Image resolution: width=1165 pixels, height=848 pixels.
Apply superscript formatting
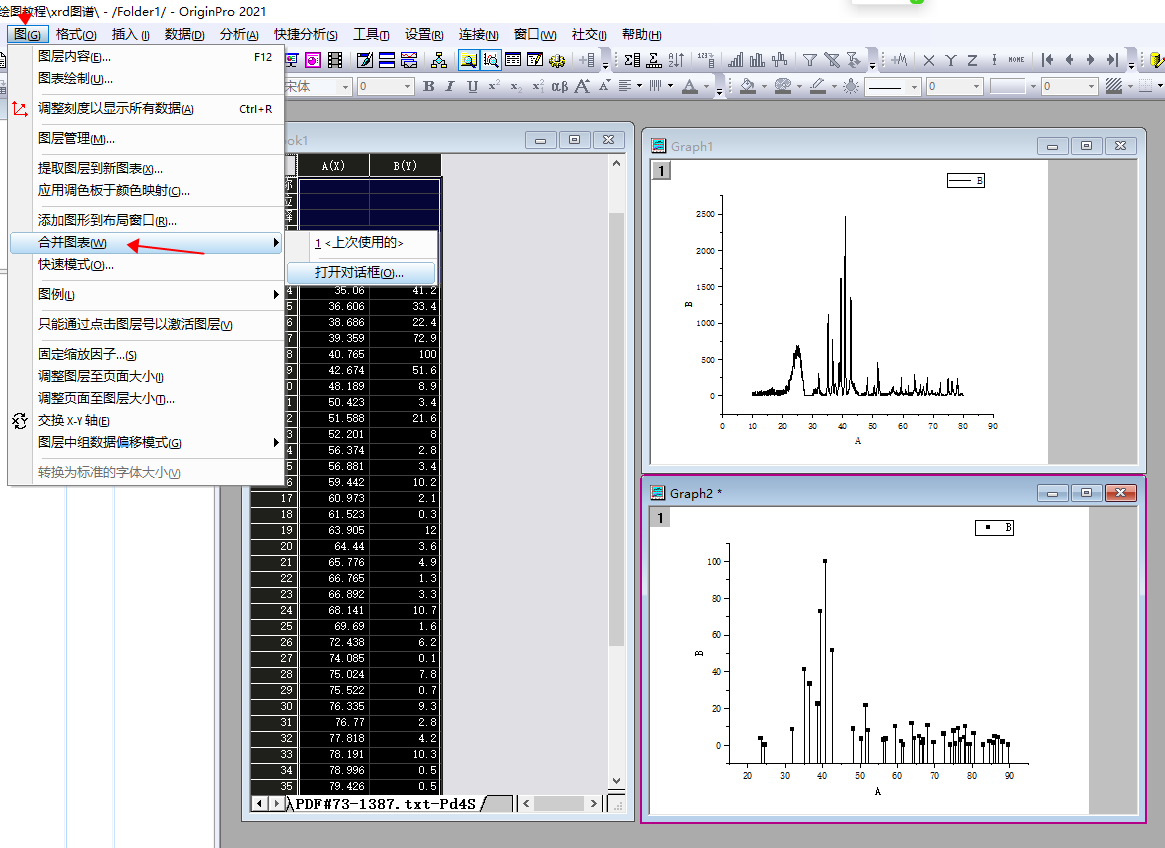click(494, 86)
